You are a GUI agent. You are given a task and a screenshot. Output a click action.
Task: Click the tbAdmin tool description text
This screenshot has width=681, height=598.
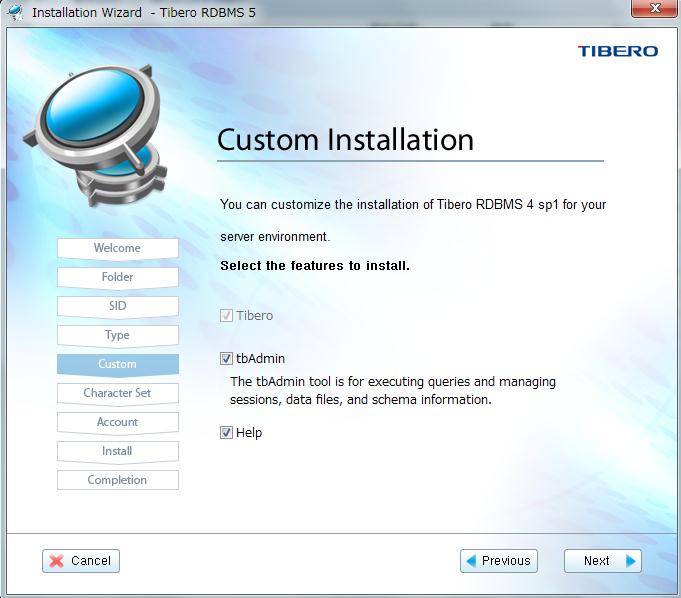393,390
